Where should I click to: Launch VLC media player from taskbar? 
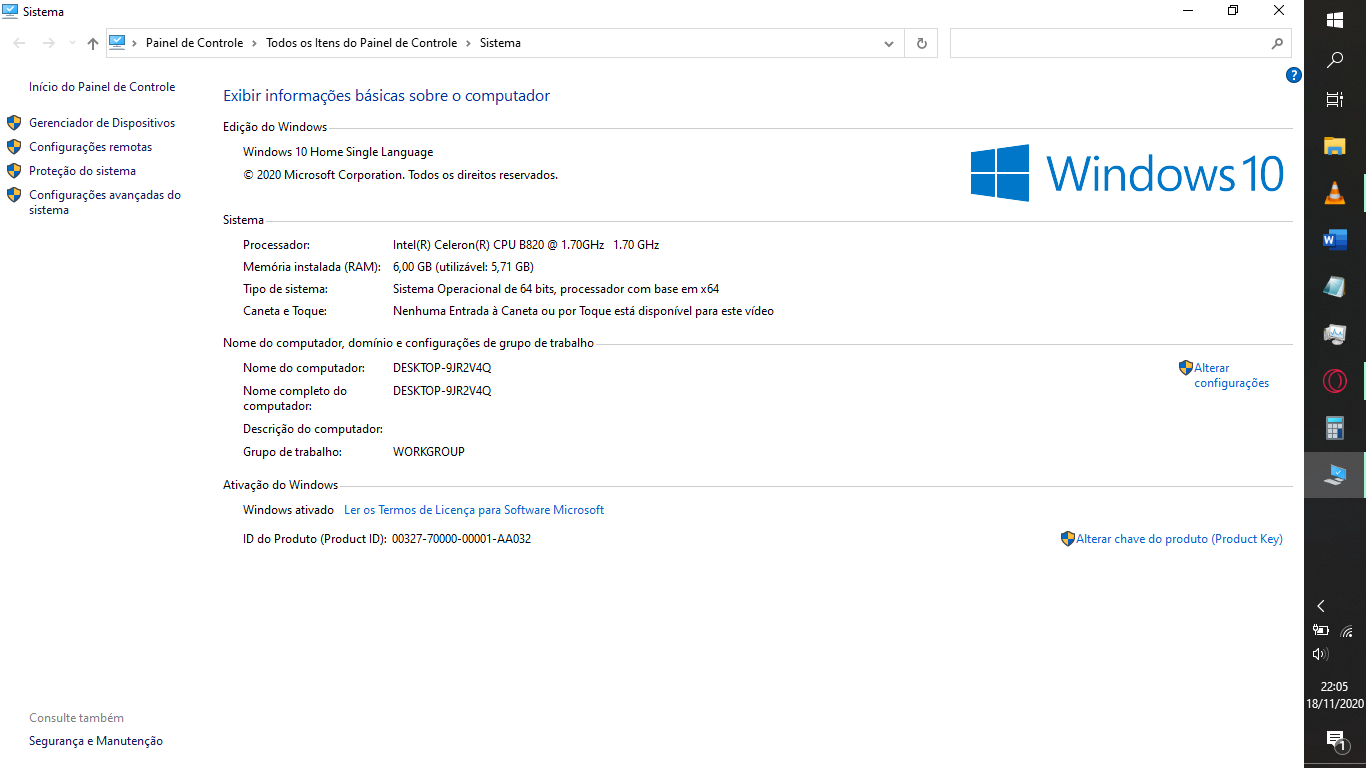(x=1335, y=193)
